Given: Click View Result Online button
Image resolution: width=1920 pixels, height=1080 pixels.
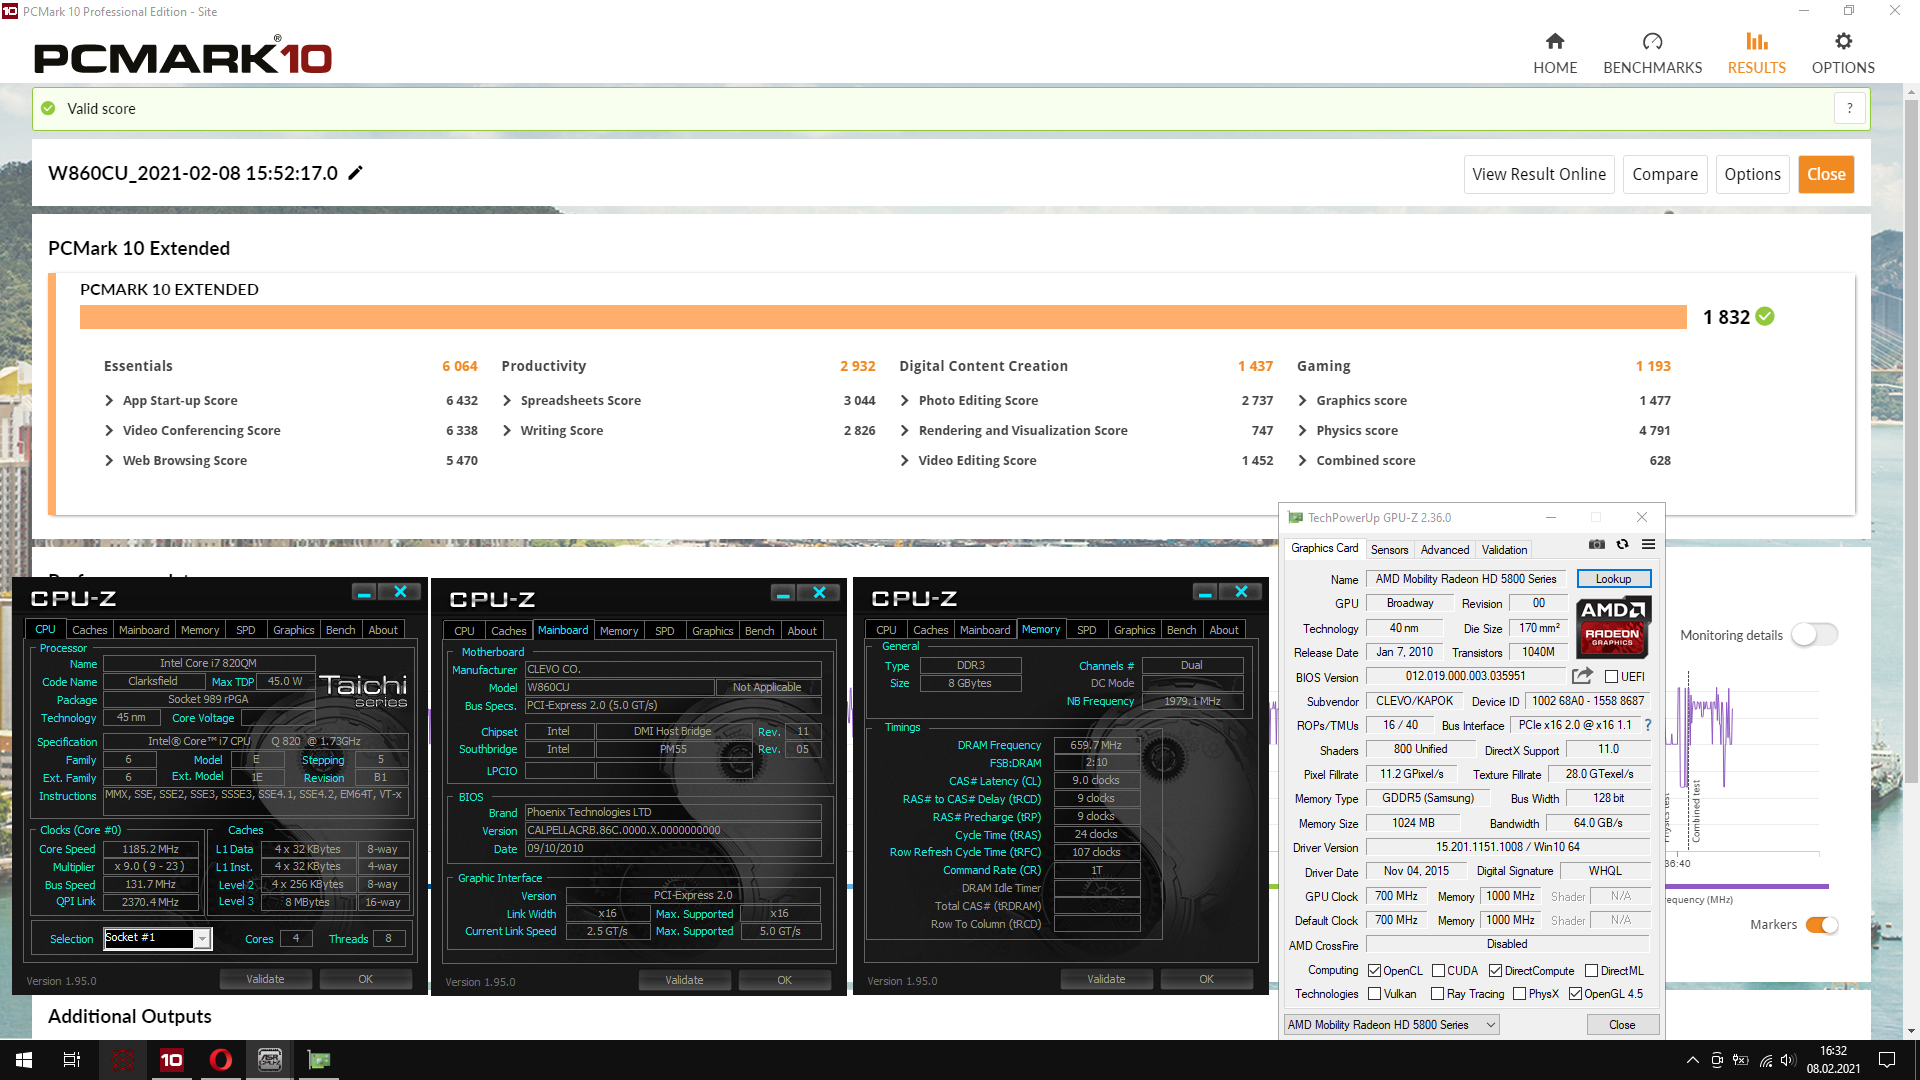Looking at the screenshot, I should tap(1539, 174).
